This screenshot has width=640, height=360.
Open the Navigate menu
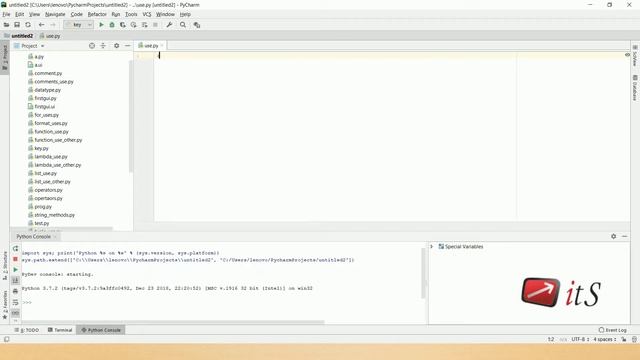(55, 14)
